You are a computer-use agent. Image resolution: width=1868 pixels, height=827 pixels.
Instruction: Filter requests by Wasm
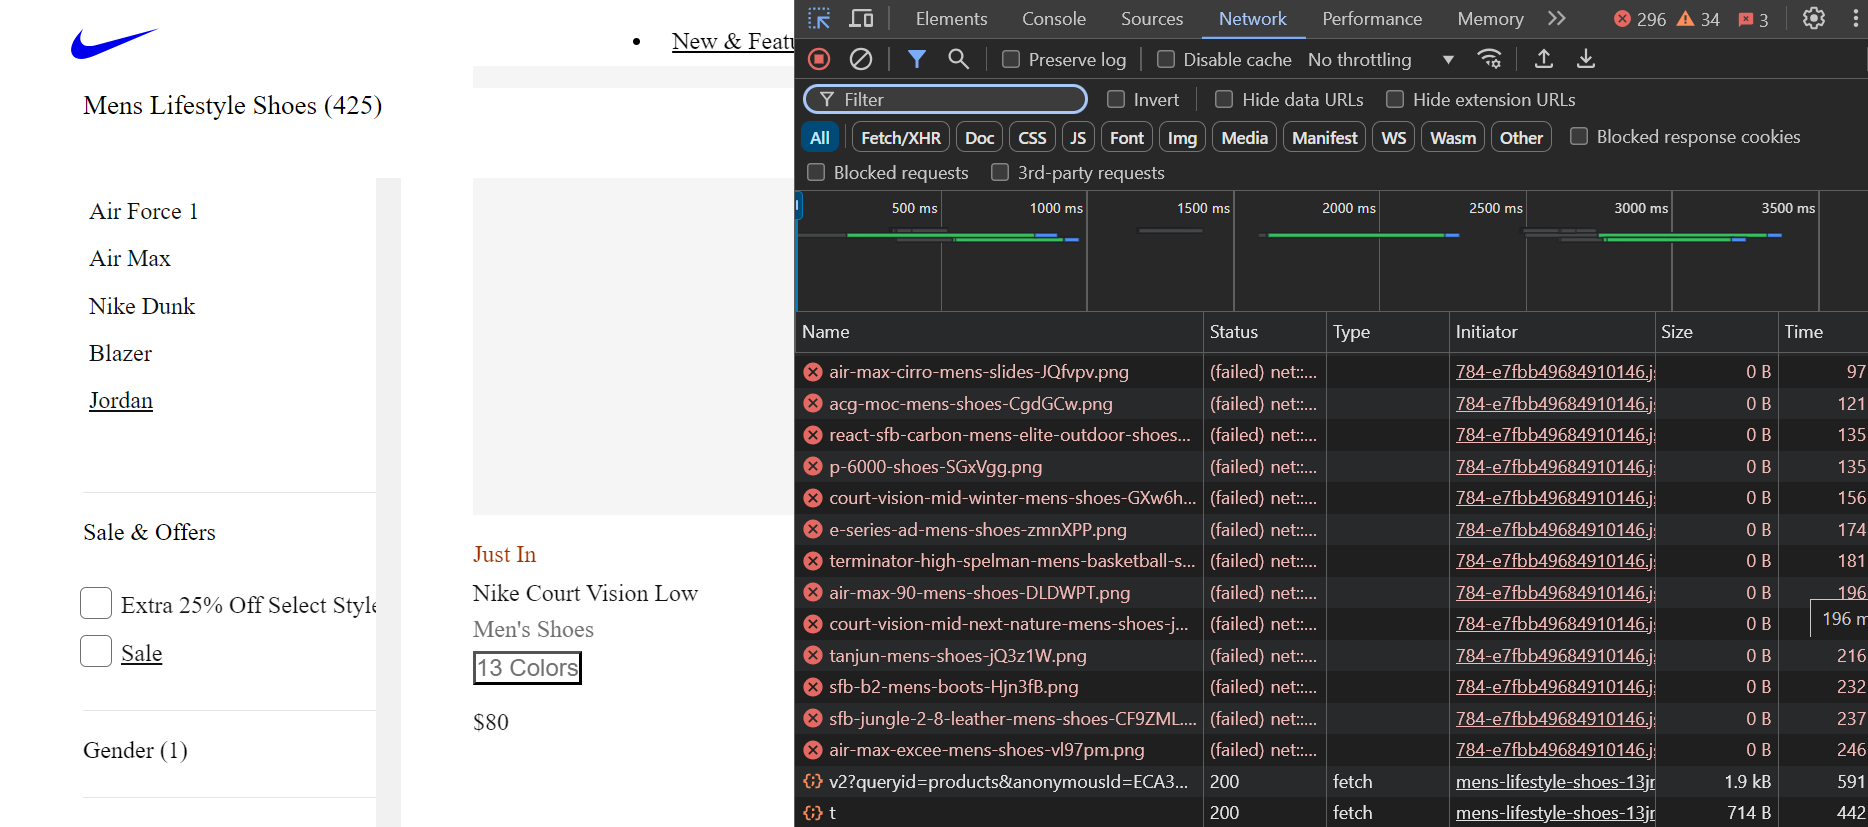pos(1452,137)
